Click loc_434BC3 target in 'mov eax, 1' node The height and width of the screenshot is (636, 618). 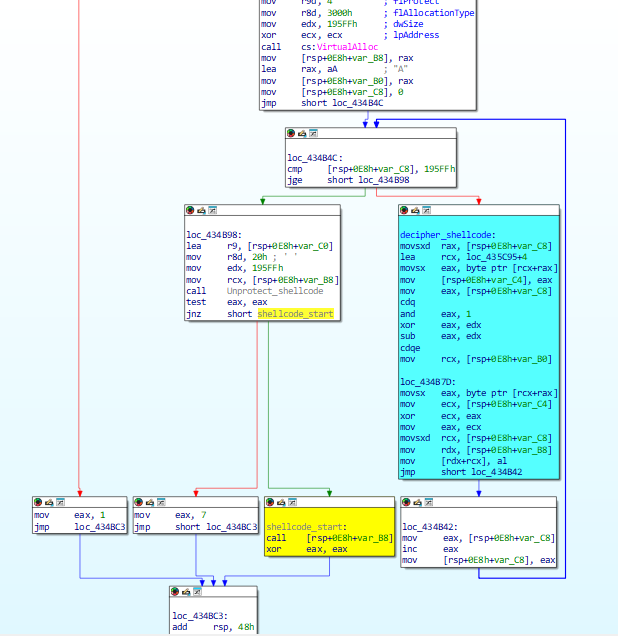coord(100,526)
